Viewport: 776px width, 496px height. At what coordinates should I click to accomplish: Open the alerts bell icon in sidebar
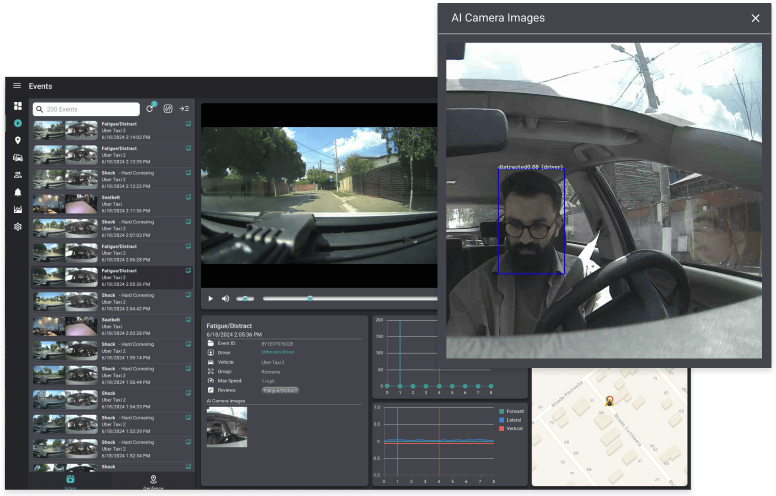18,192
